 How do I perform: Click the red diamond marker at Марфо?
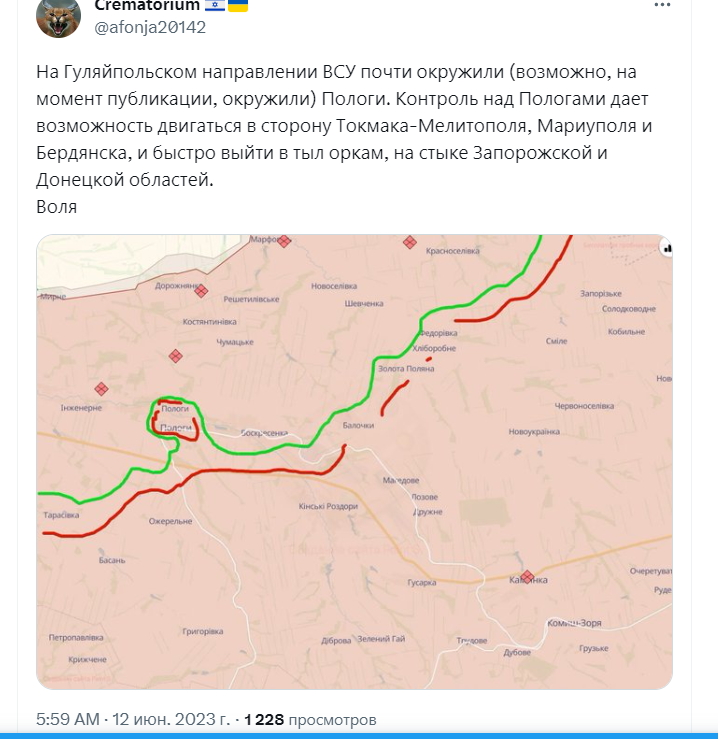(284, 241)
